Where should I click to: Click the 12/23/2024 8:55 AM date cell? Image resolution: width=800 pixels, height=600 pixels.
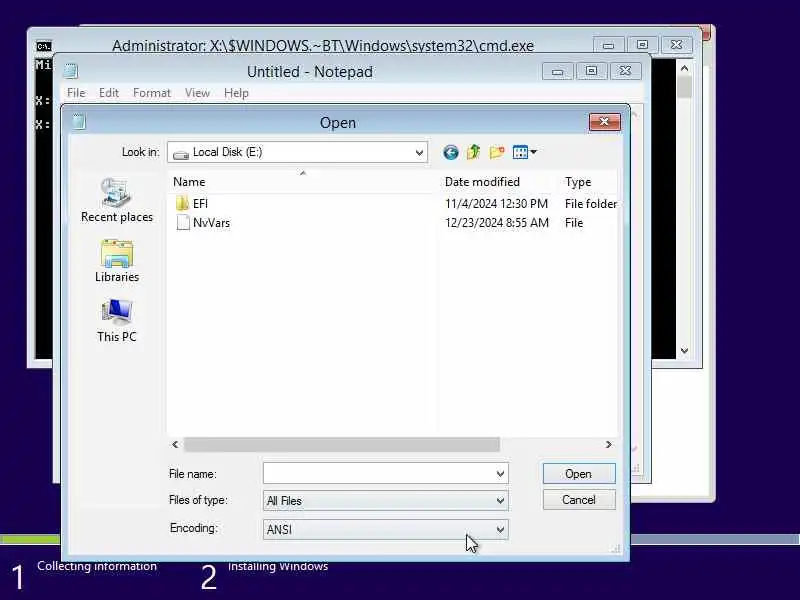(x=497, y=223)
